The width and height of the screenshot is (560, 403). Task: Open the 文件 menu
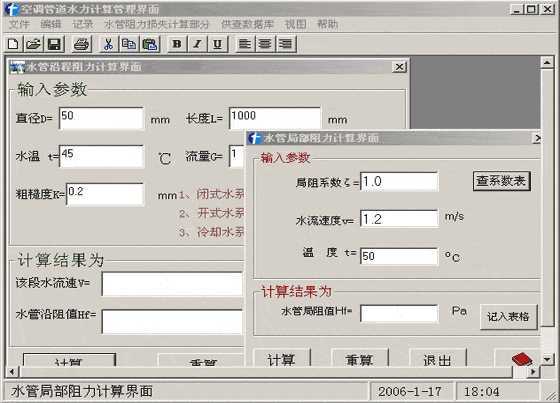pos(19,24)
